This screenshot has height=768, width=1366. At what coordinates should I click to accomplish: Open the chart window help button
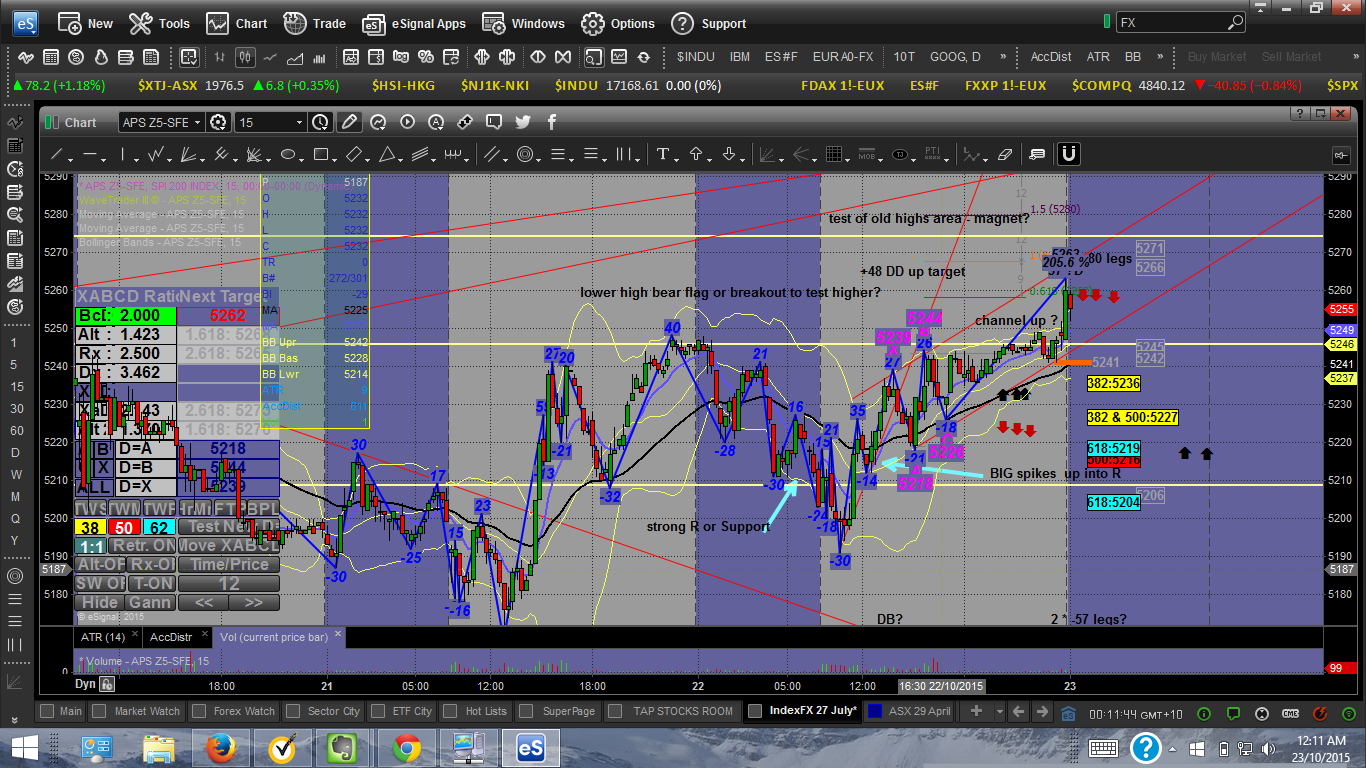click(1299, 113)
